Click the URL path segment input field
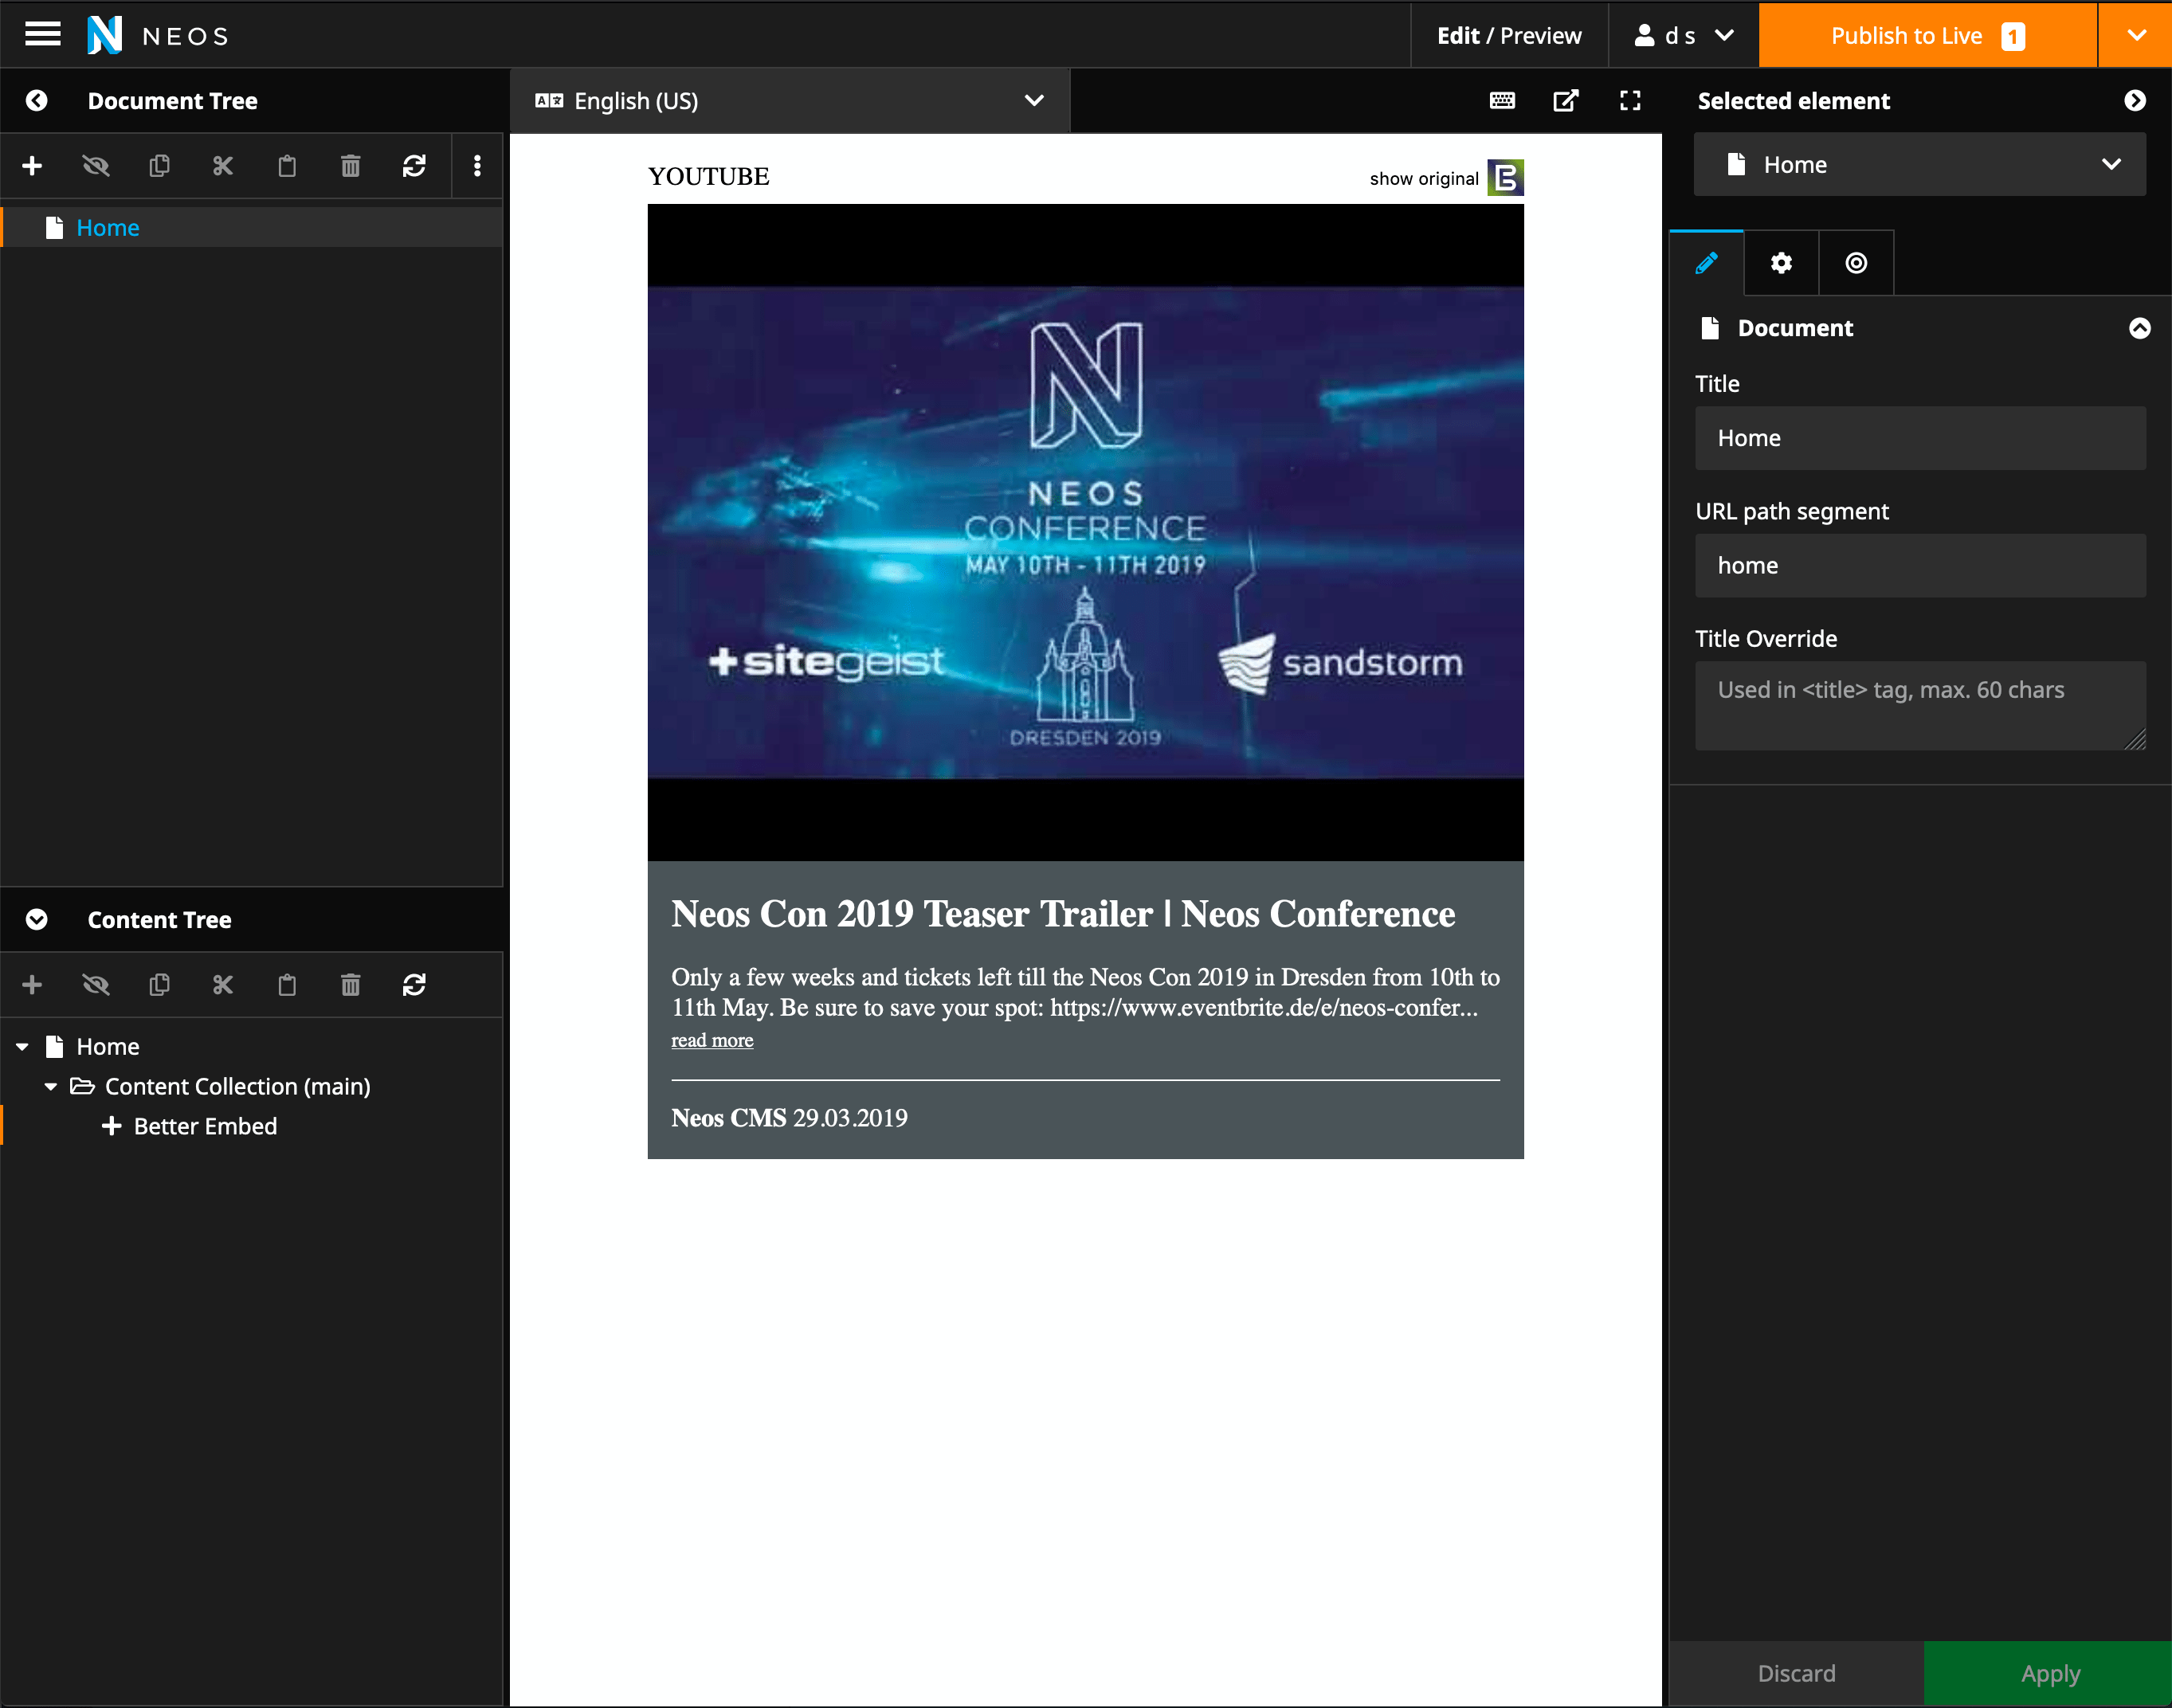The height and width of the screenshot is (1708, 2172). point(1920,566)
